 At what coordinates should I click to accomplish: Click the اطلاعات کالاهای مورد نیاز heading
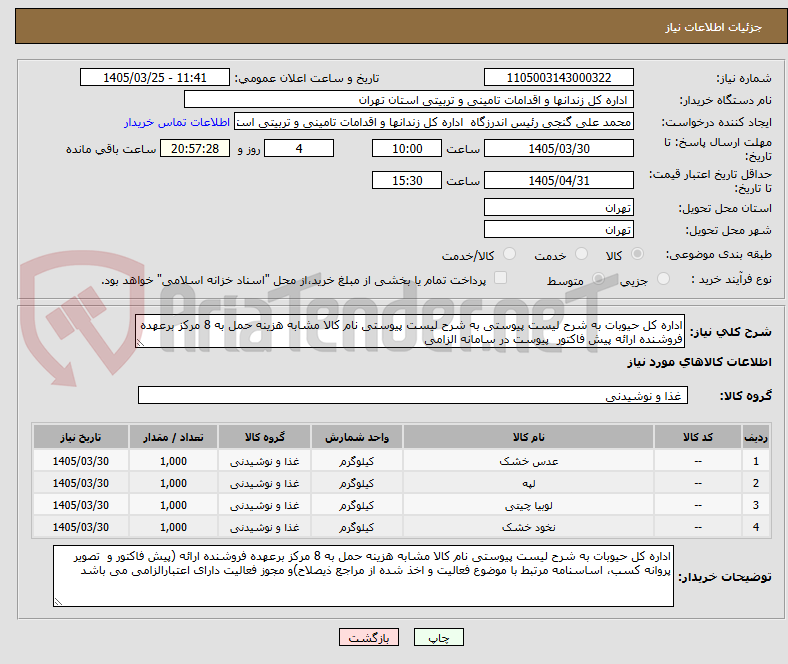(x=699, y=362)
